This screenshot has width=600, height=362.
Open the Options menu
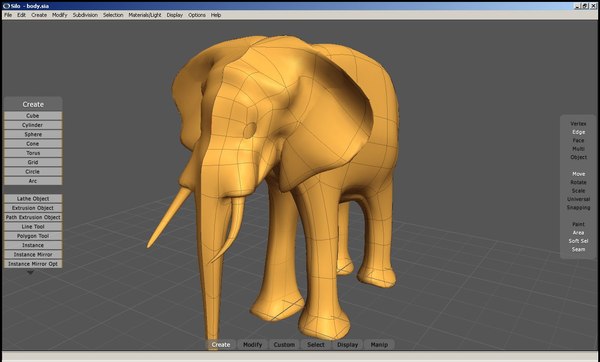point(197,15)
